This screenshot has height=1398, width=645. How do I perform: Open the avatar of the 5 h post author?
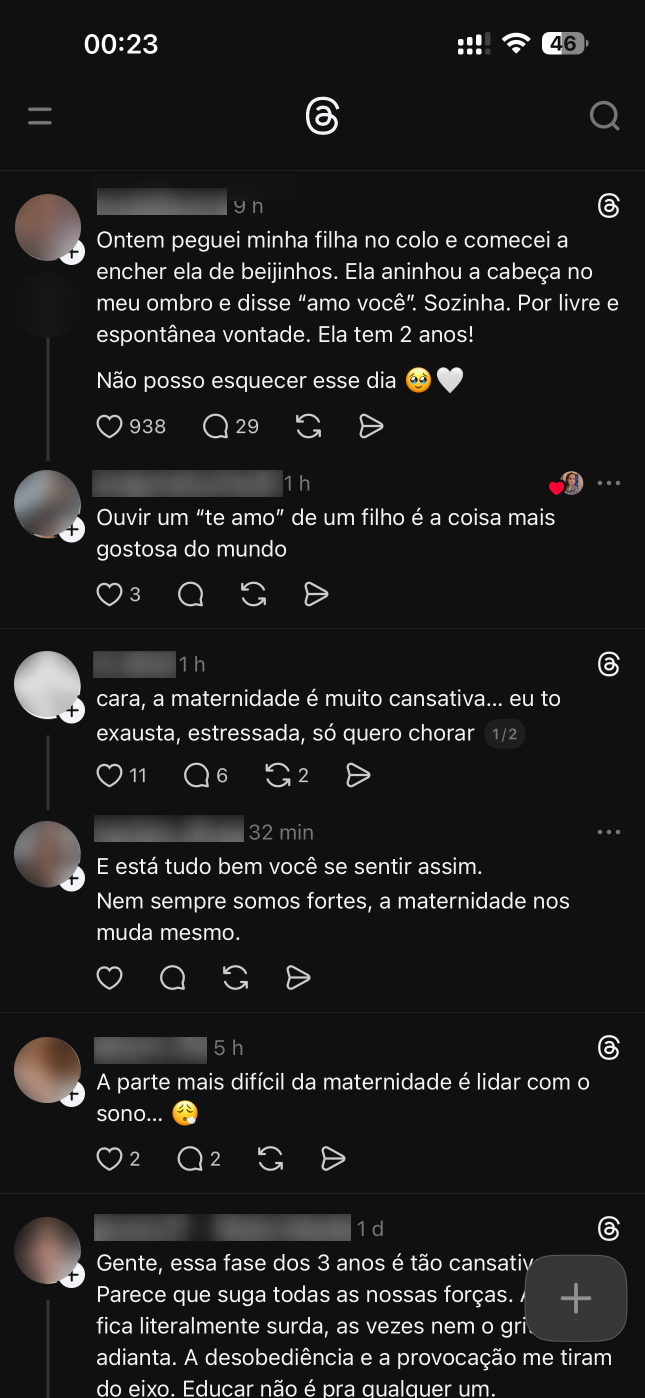[47, 1071]
